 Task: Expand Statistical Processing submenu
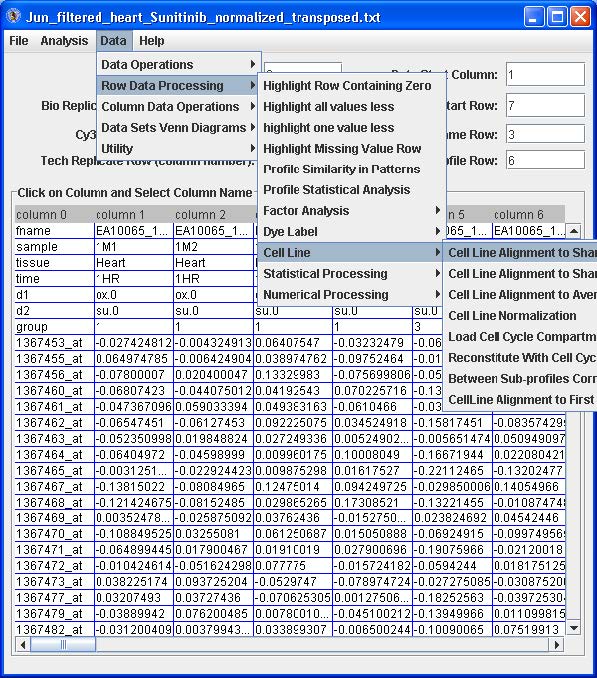click(x=351, y=274)
